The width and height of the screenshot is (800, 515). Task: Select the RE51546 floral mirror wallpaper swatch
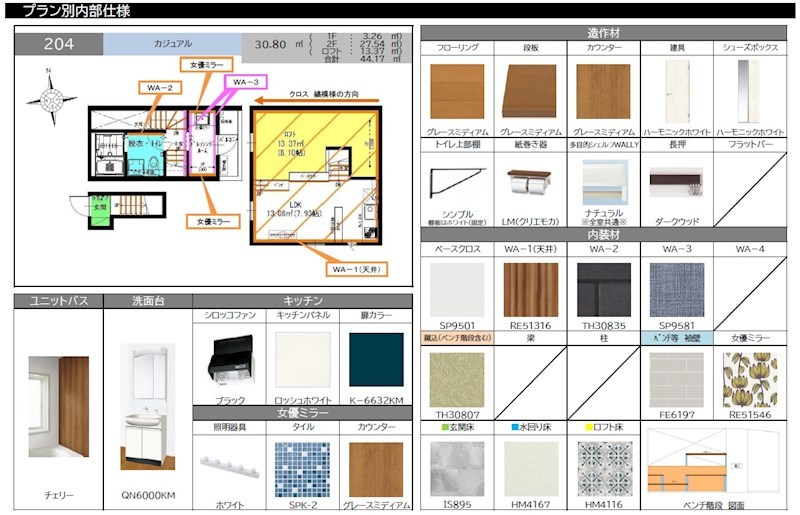[x=749, y=380]
